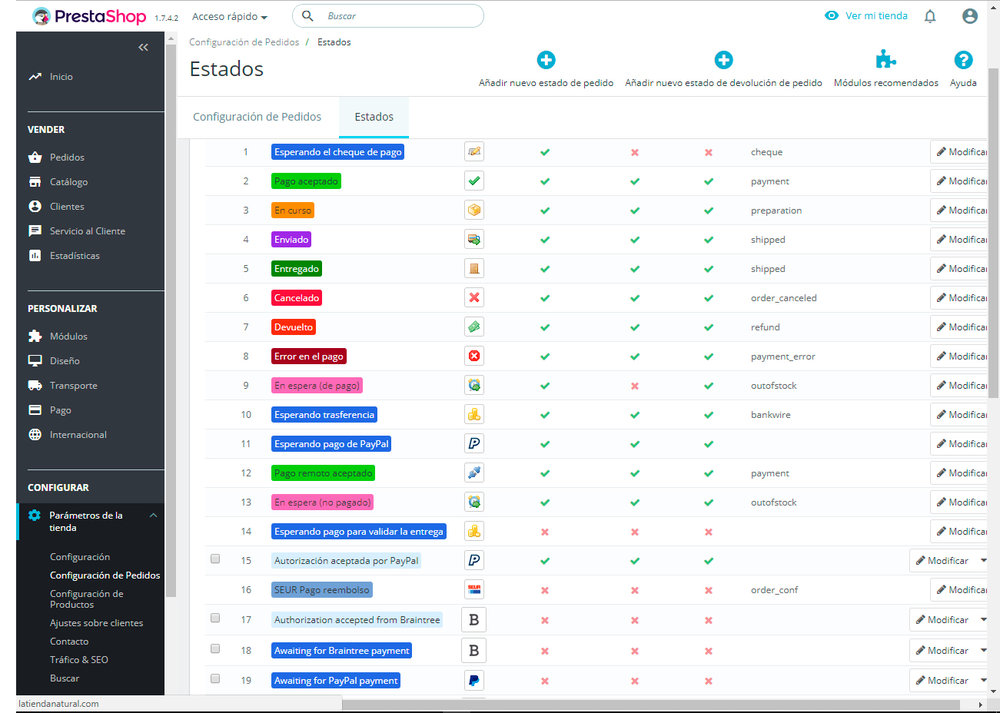The image size is (1000, 713).
Task: Click the Módulos recomendados puzzle icon
Action: click(x=885, y=60)
